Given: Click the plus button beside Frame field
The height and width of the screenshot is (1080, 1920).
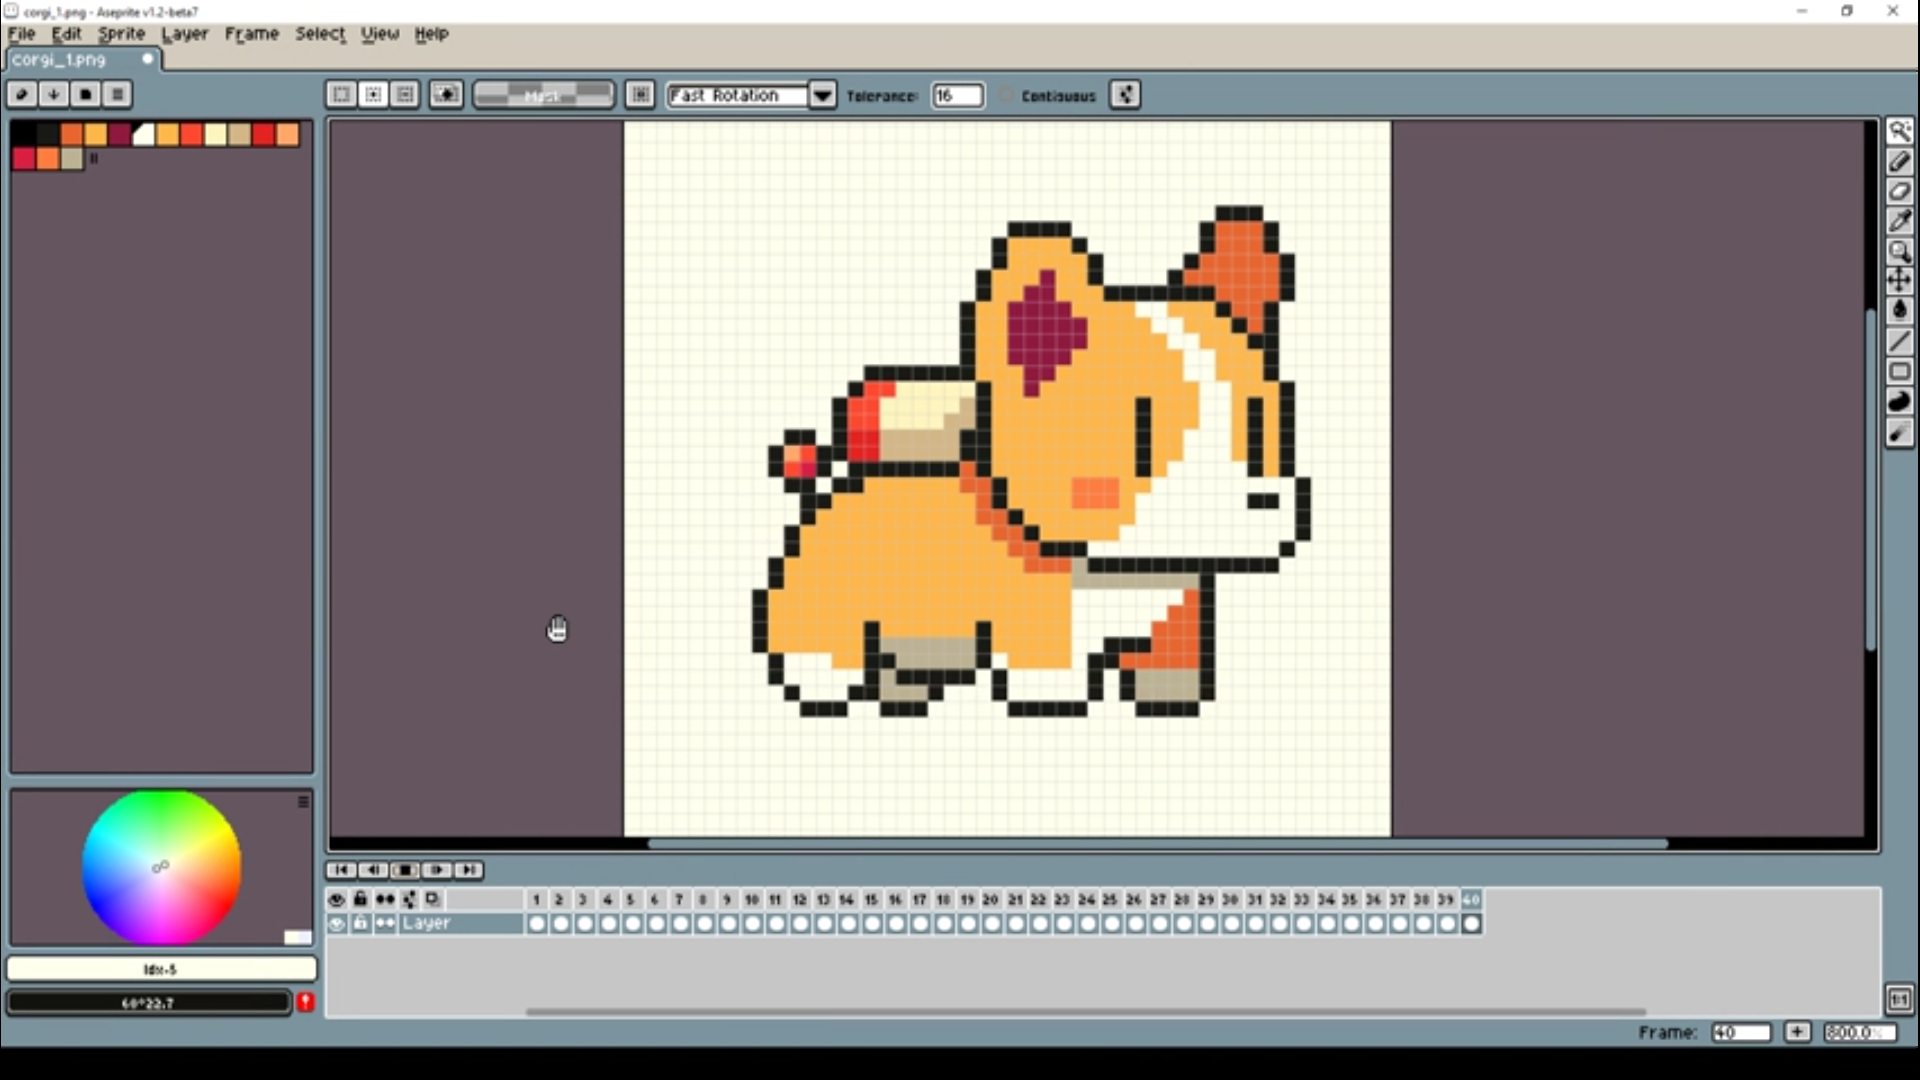Looking at the screenshot, I should pyautogui.click(x=1797, y=1032).
